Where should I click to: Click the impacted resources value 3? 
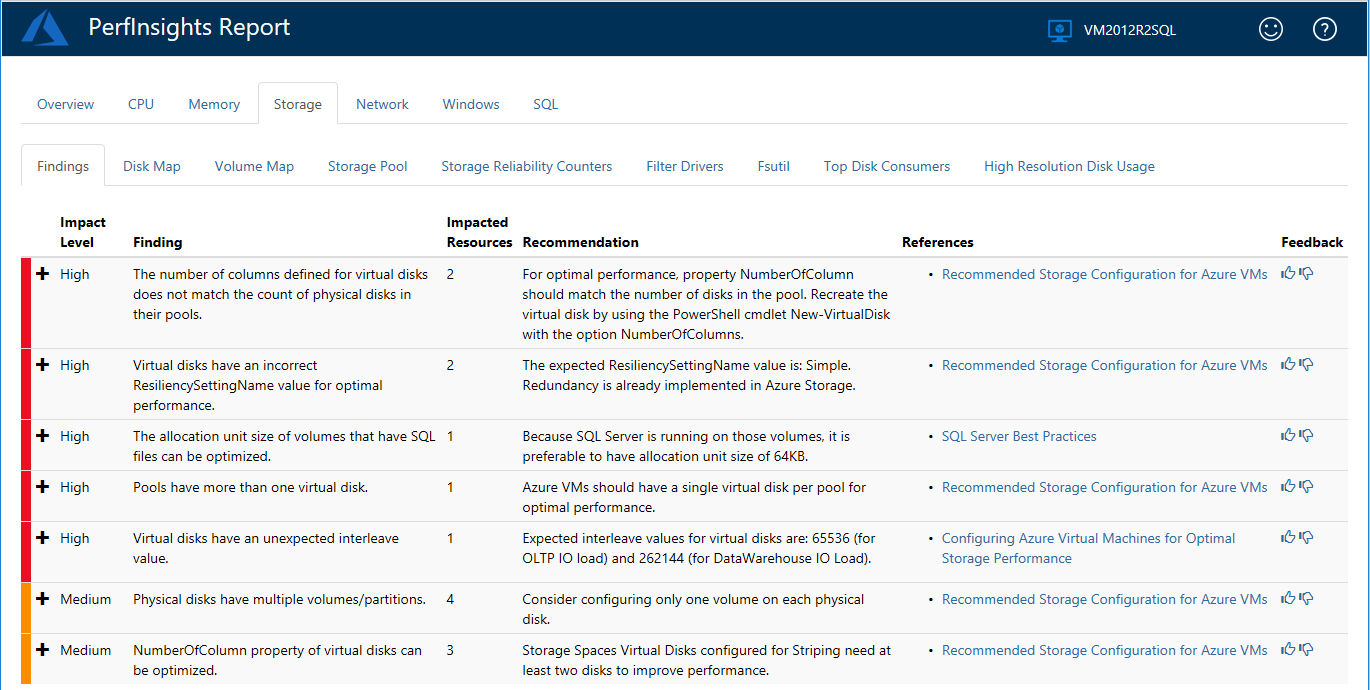tap(450, 650)
